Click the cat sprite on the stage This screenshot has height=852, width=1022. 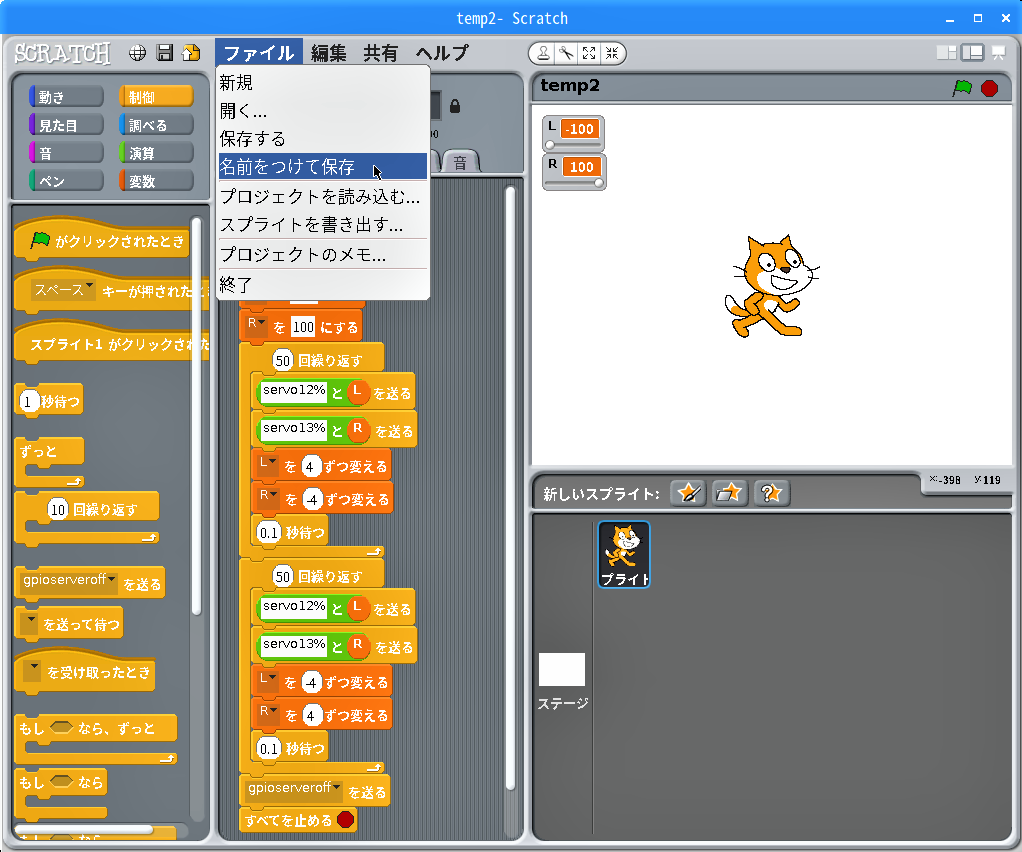coord(770,286)
